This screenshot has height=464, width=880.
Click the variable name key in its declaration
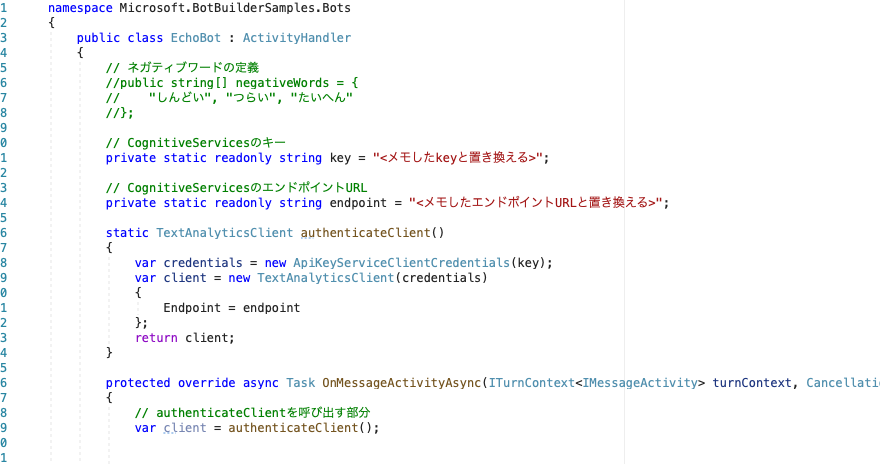click(x=340, y=158)
